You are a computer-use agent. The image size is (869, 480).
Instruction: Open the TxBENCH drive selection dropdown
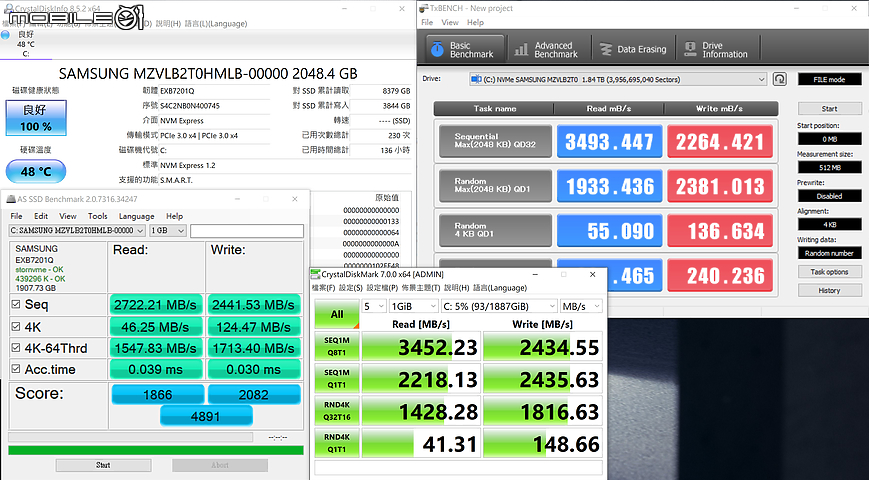618,79
